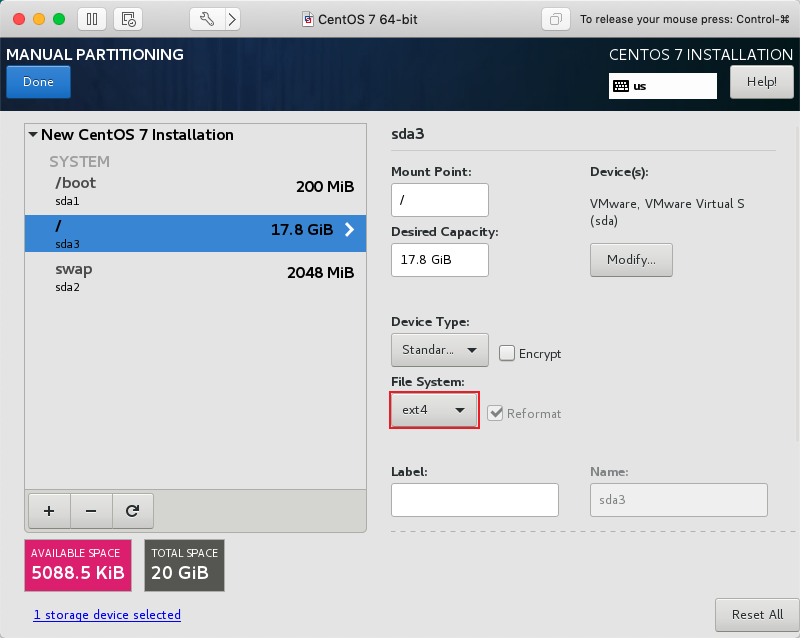Screen dimensions: 800x638
Task: Click the TOTAL SPACE 20 GiB box
Action: tap(185, 566)
